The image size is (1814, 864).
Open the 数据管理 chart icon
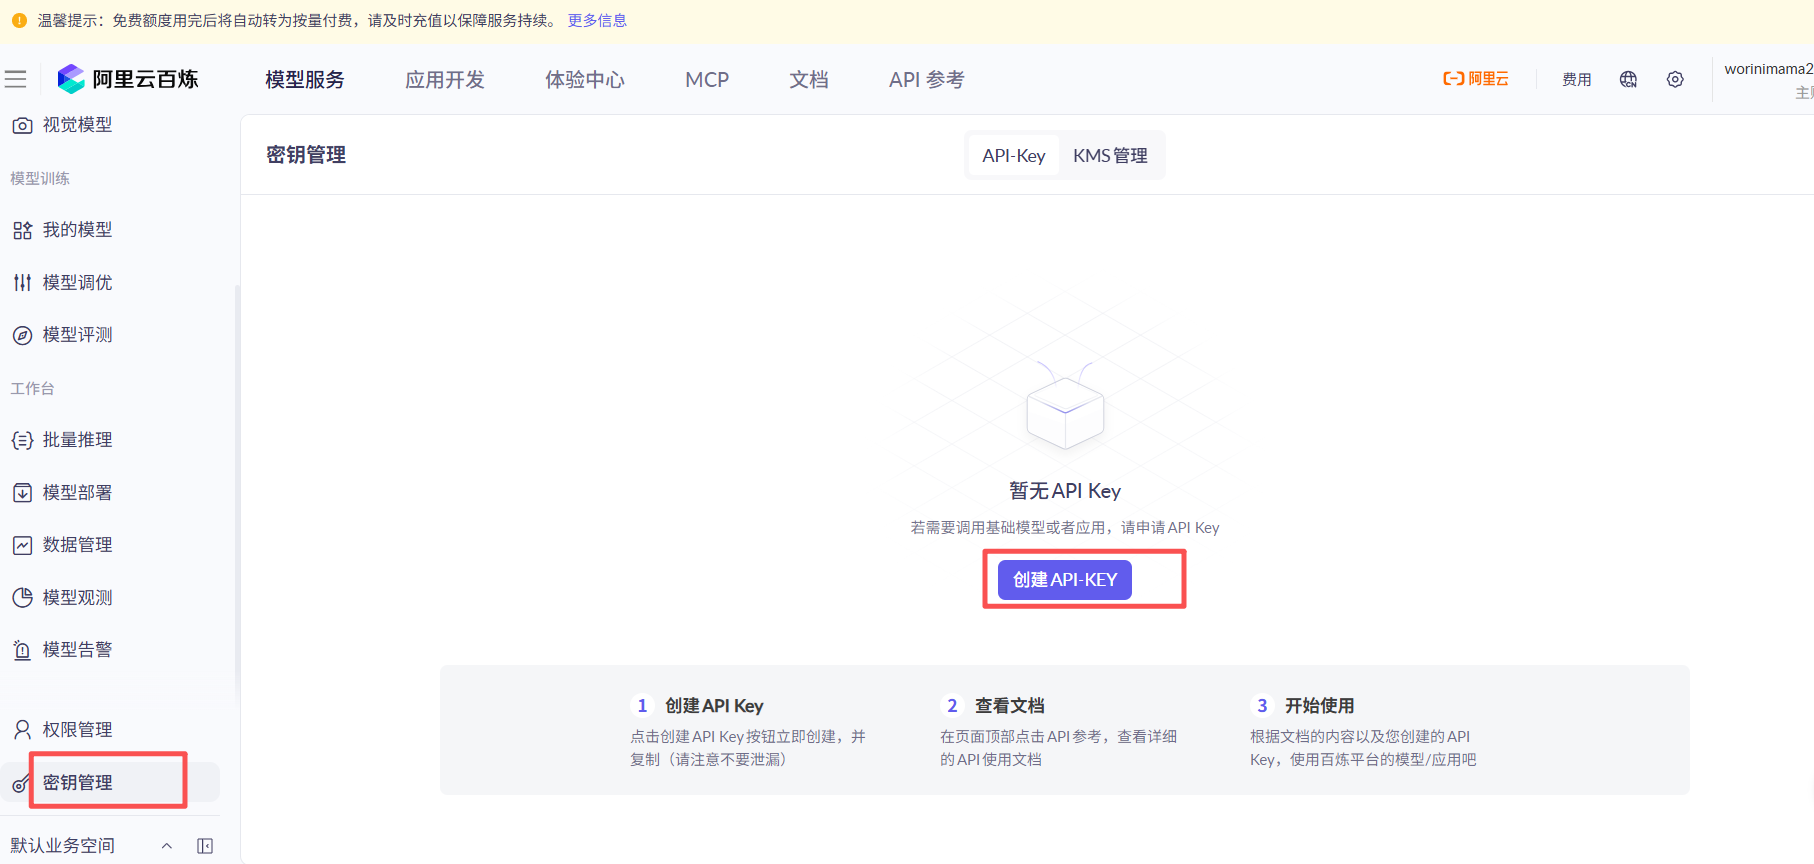pos(22,545)
